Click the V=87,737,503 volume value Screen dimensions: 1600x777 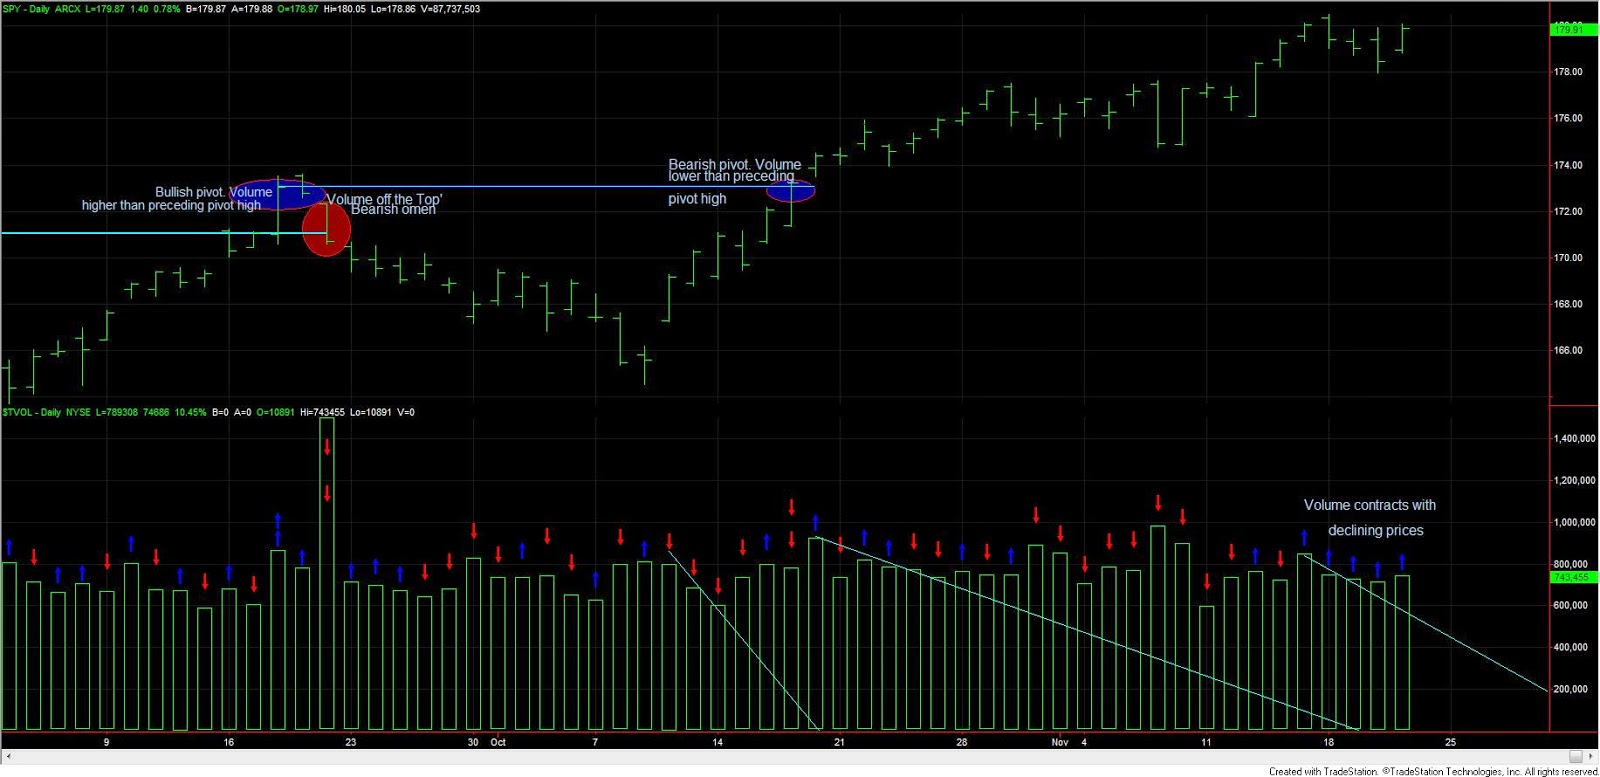[450, 9]
